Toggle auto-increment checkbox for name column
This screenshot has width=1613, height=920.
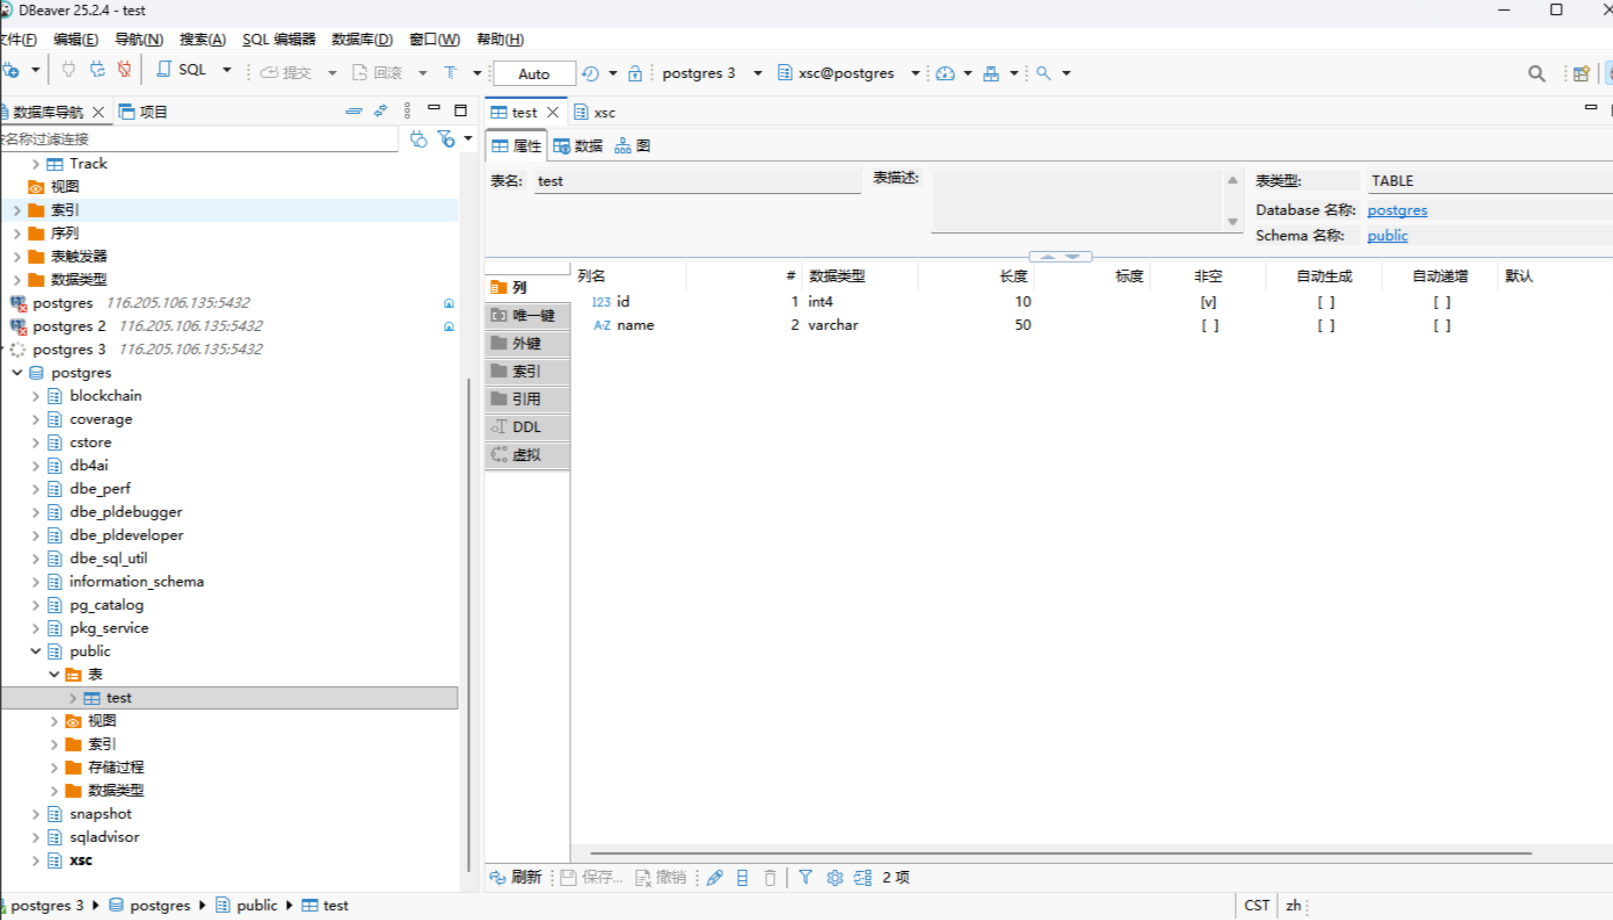(1442, 325)
